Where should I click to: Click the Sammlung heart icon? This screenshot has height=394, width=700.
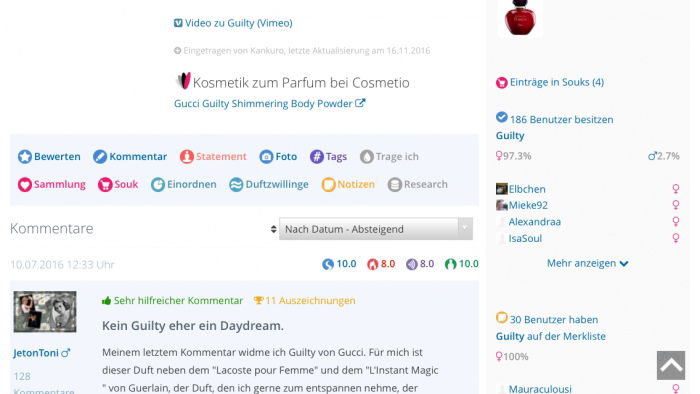25,185
